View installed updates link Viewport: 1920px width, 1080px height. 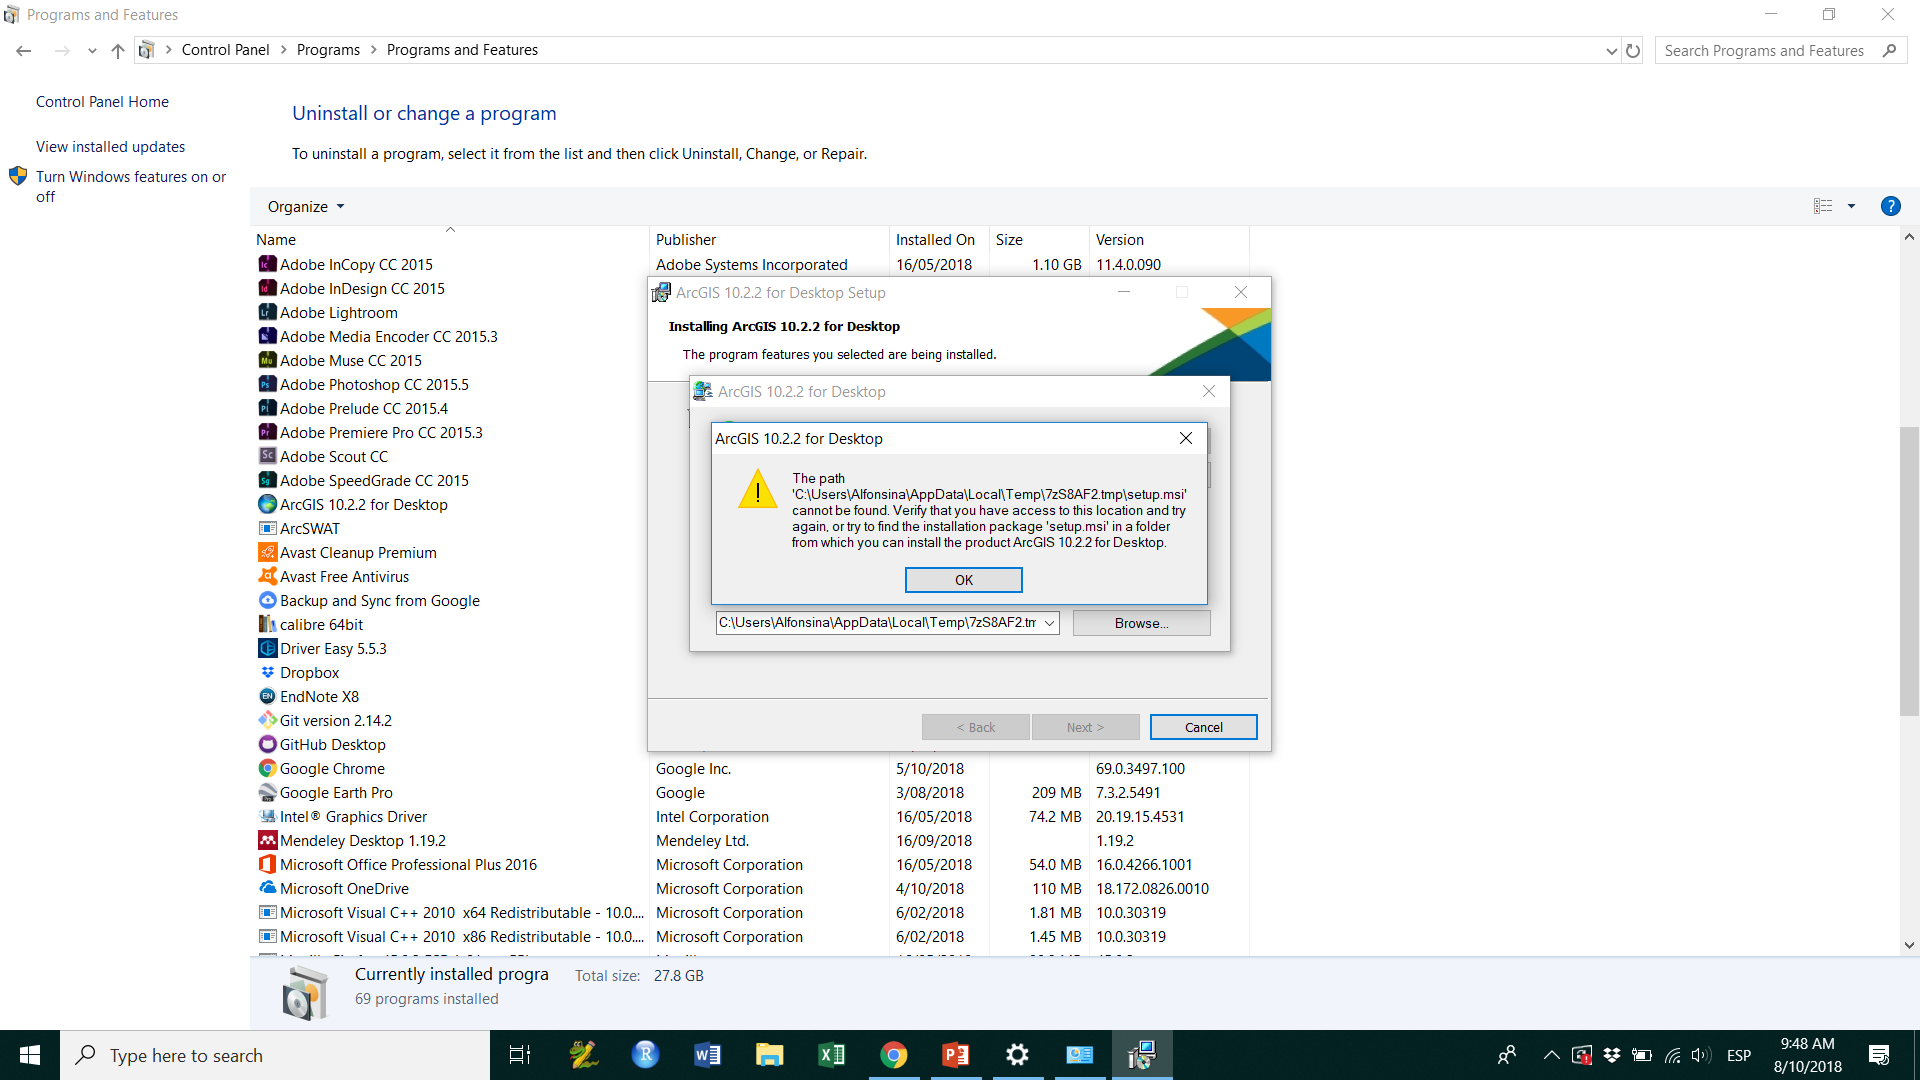pyautogui.click(x=111, y=146)
